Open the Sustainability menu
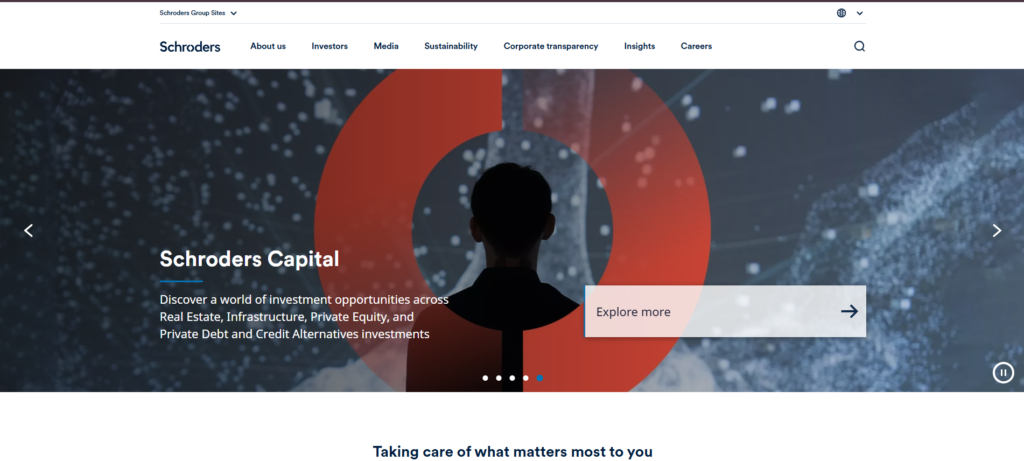1024x461 pixels. click(x=451, y=46)
